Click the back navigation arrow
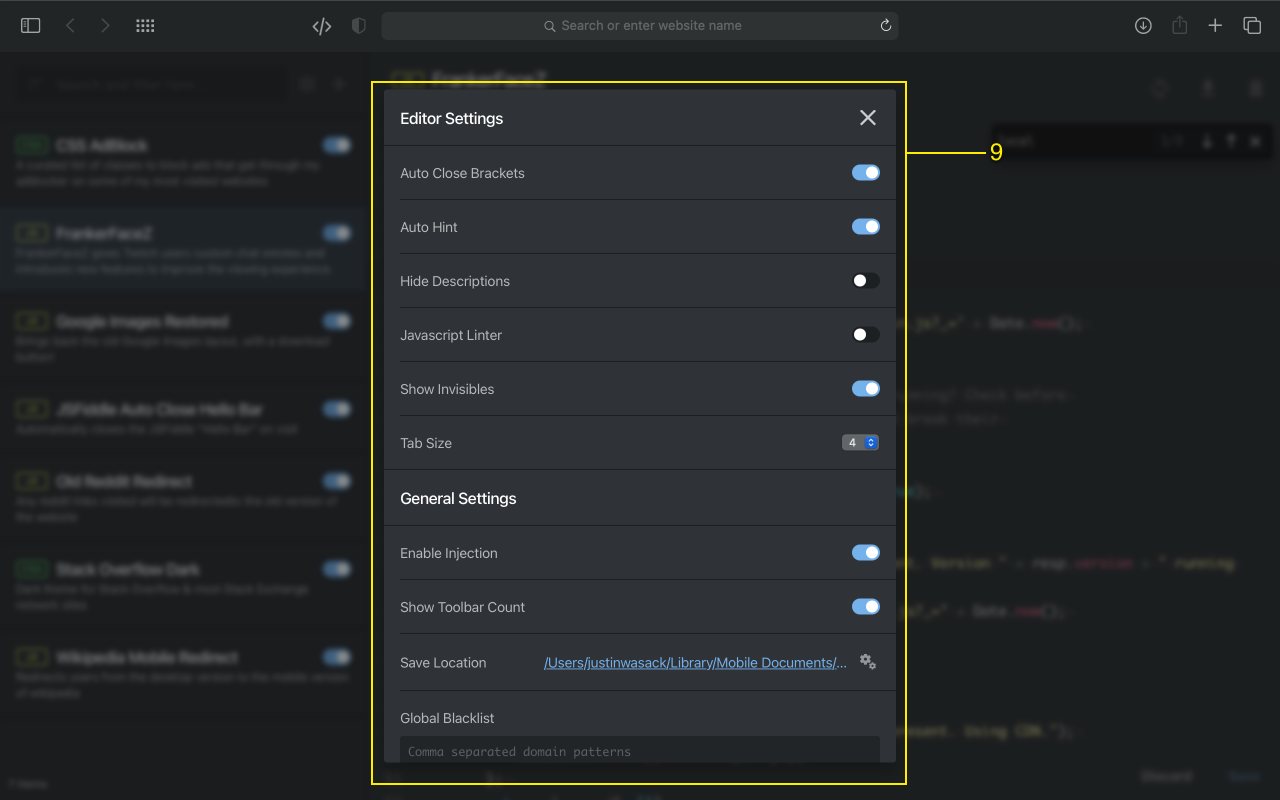1280x800 pixels. tap(69, 25)
